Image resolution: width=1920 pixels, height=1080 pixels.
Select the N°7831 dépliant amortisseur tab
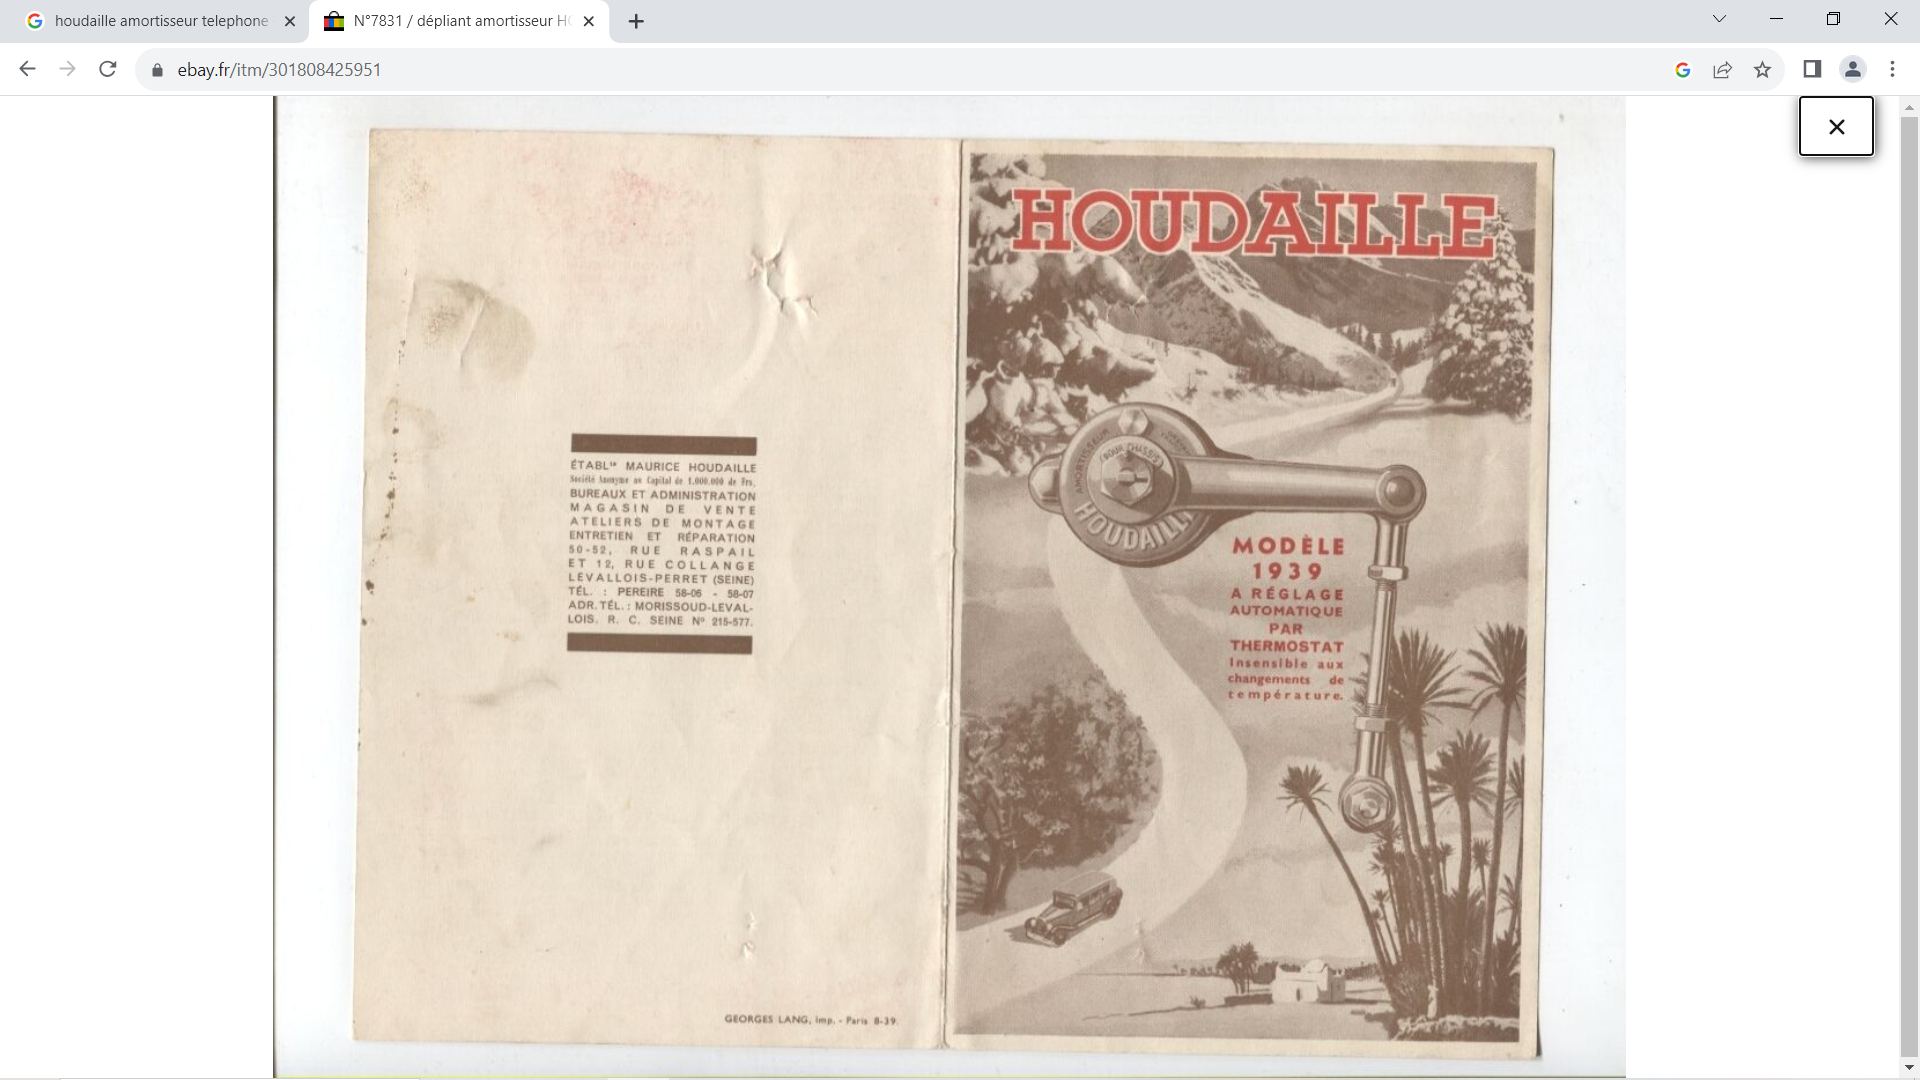click(x=460, y=21)
